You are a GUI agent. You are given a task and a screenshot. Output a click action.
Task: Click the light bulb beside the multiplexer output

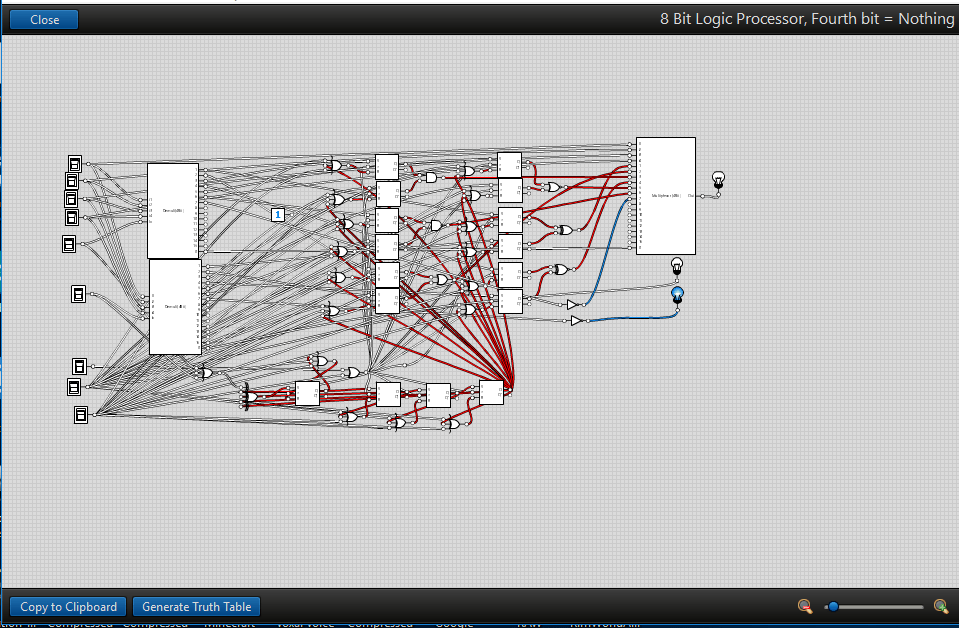click(717, 179)
